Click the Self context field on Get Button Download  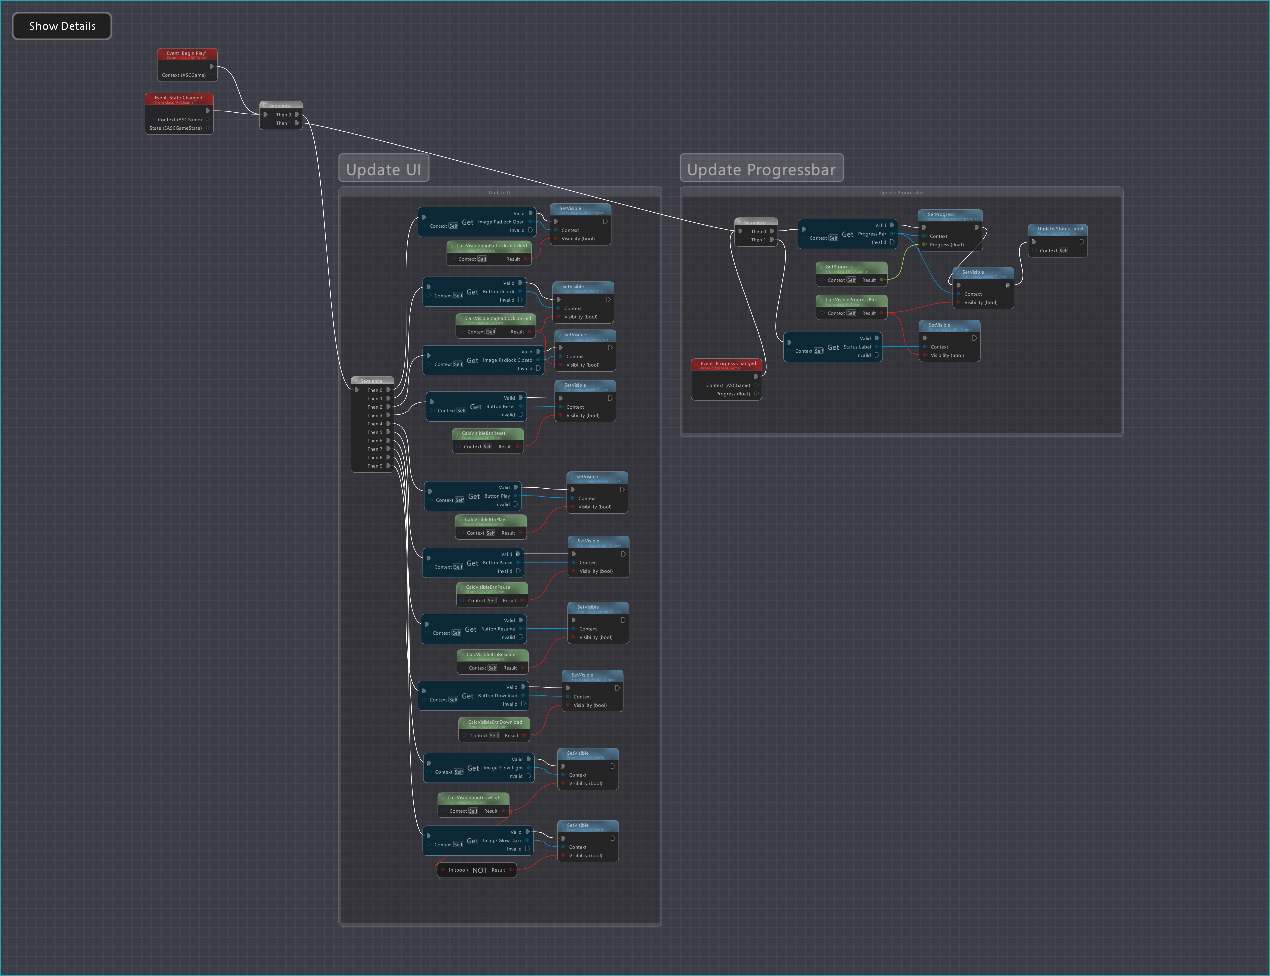pos(453,700)
